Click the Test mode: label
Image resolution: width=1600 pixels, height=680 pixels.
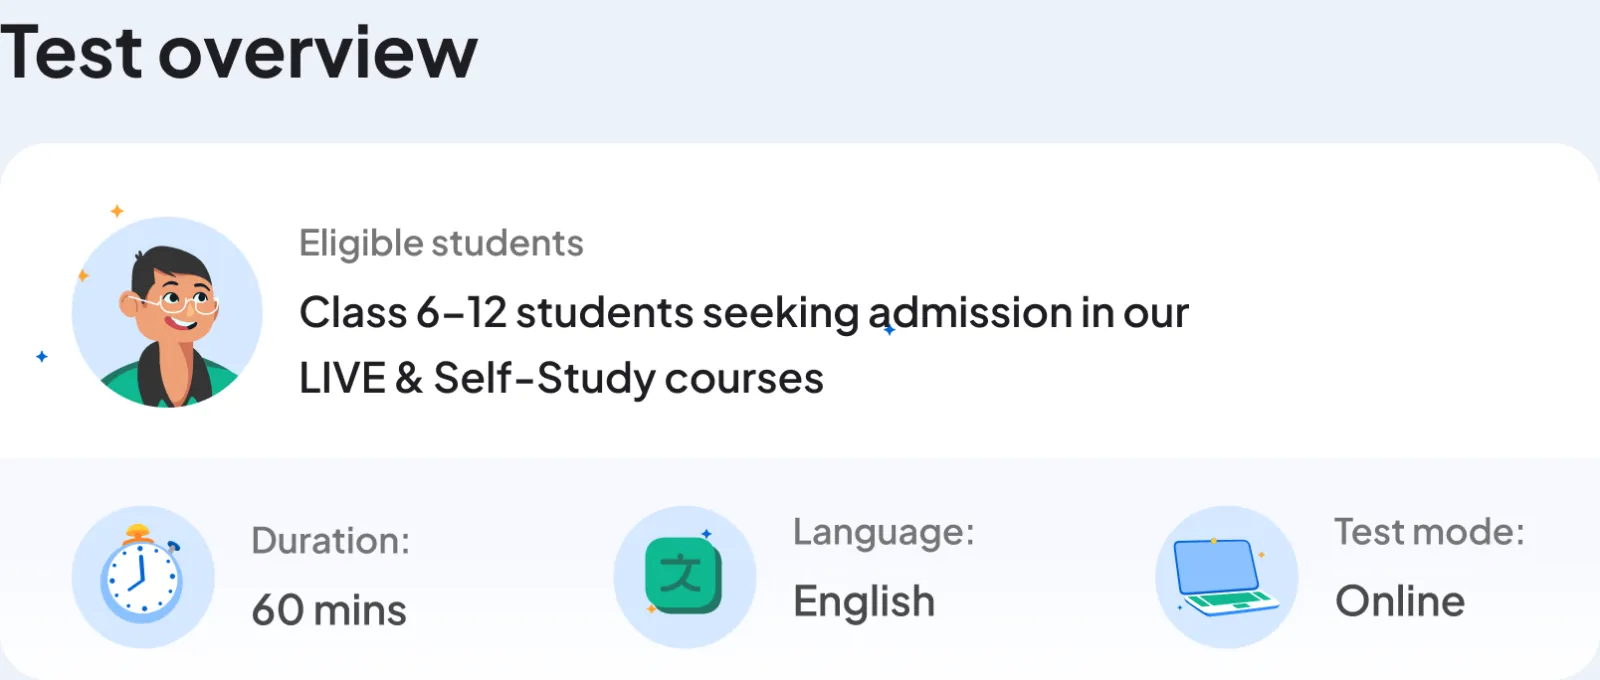point(1429,532)
